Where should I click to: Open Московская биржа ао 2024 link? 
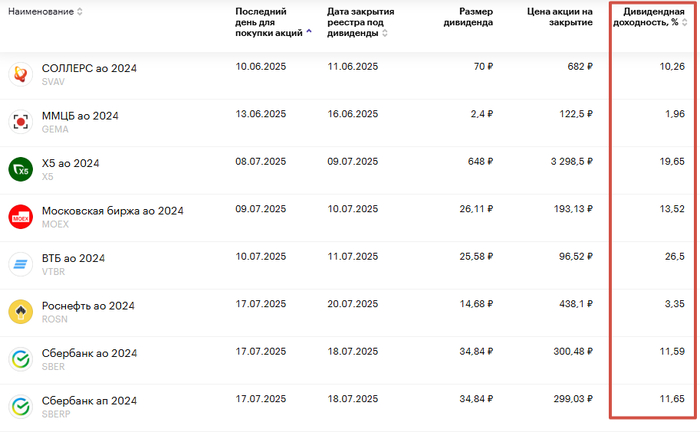coord(112,211)
